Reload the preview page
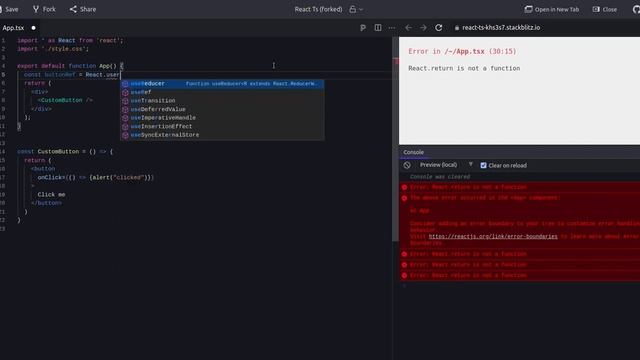Viewport: 640px width, 360px height. pos(438,28)
